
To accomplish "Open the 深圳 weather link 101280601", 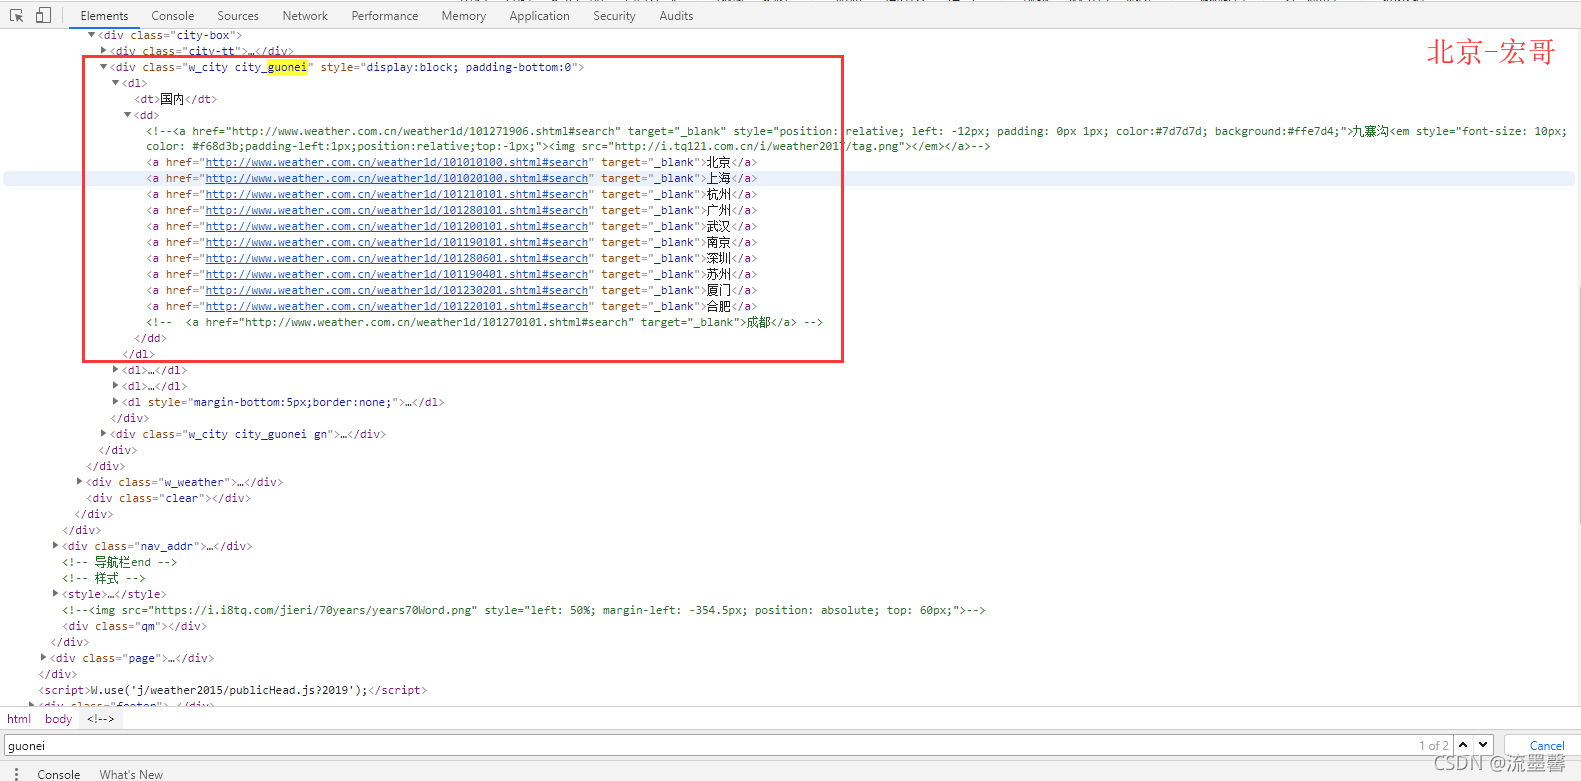I will click(397, 258).
